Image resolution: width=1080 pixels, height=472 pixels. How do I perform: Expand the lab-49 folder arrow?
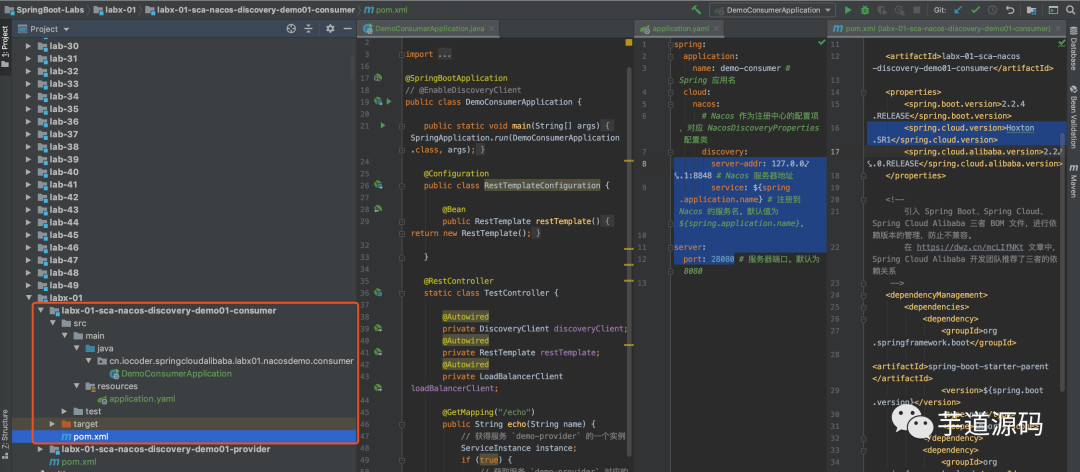coord(28,285)
